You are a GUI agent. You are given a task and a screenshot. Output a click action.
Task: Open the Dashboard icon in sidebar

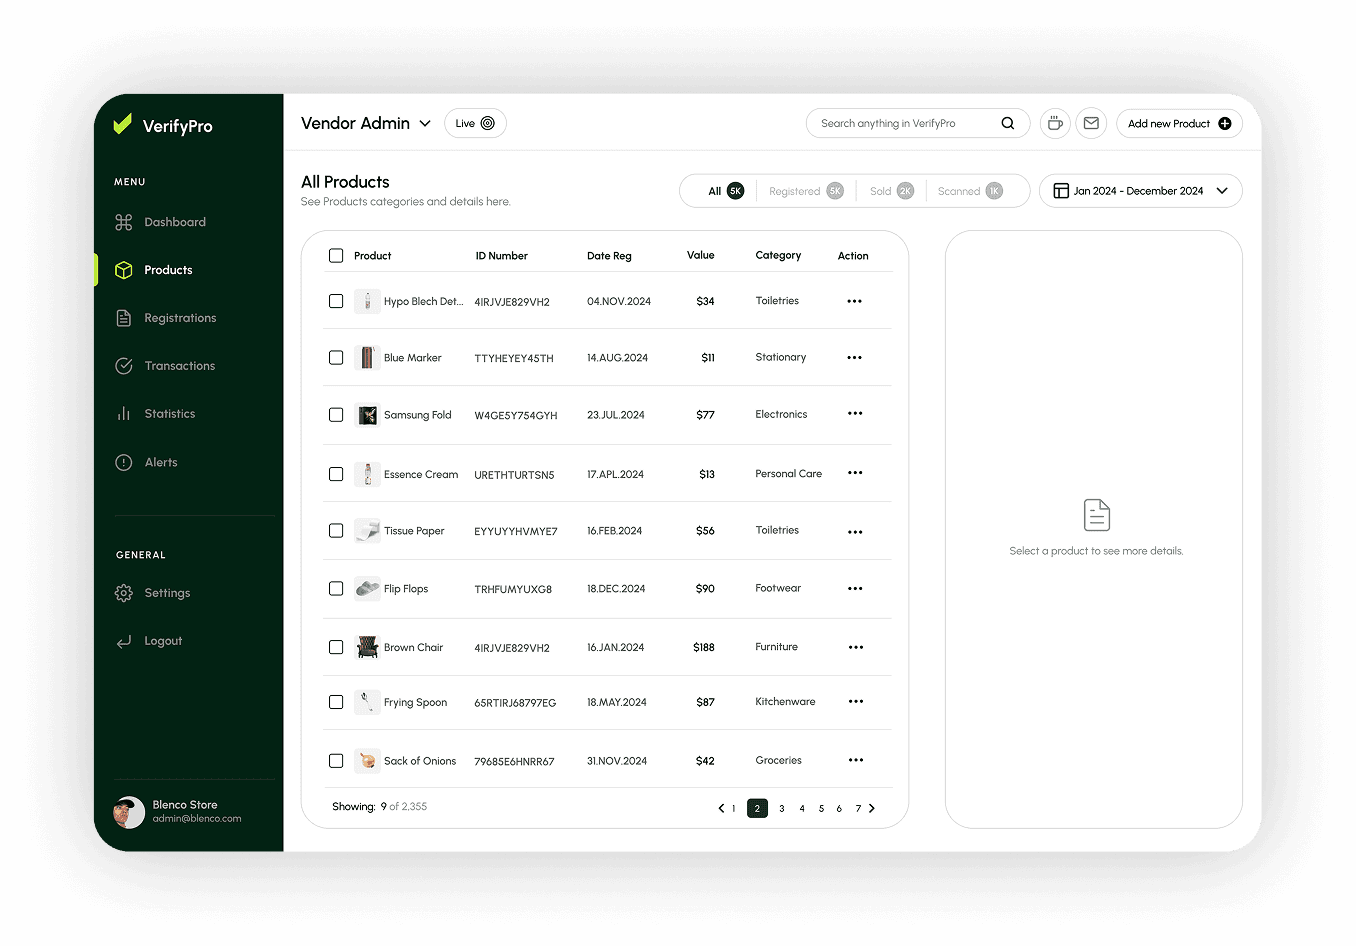coord(124,222)
